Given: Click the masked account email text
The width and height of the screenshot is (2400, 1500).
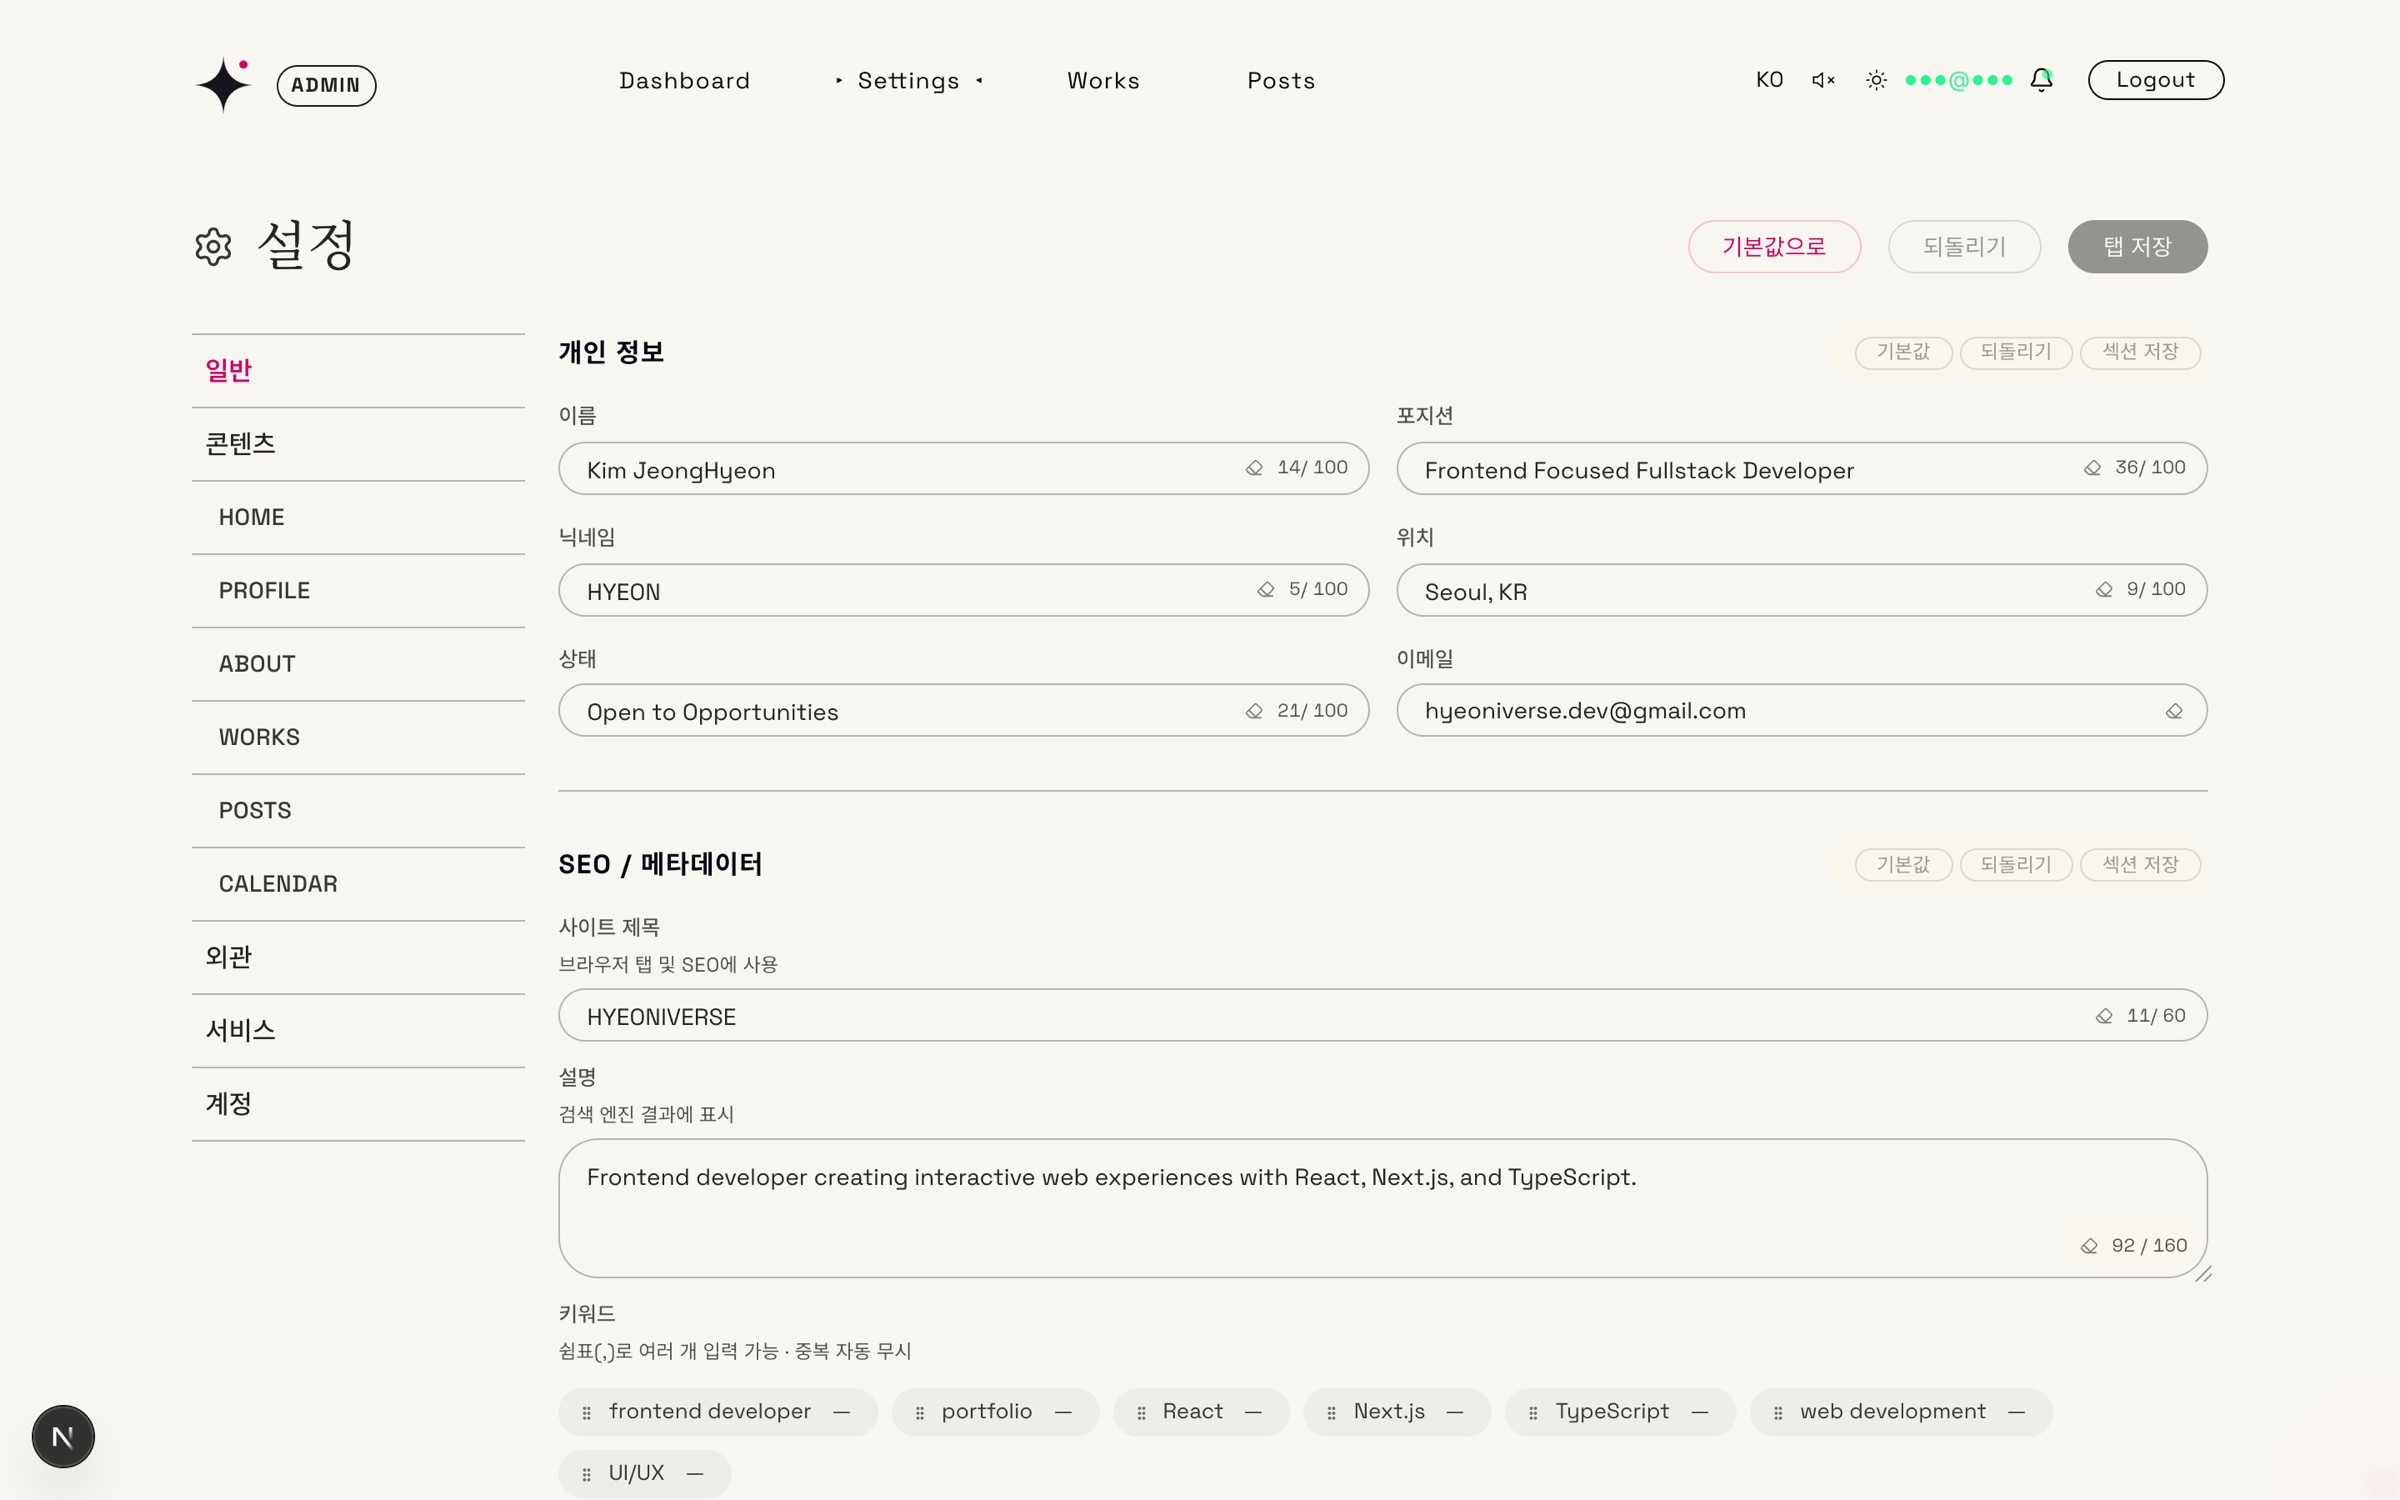Looking at the screenshot, I should coord(1958,80).
